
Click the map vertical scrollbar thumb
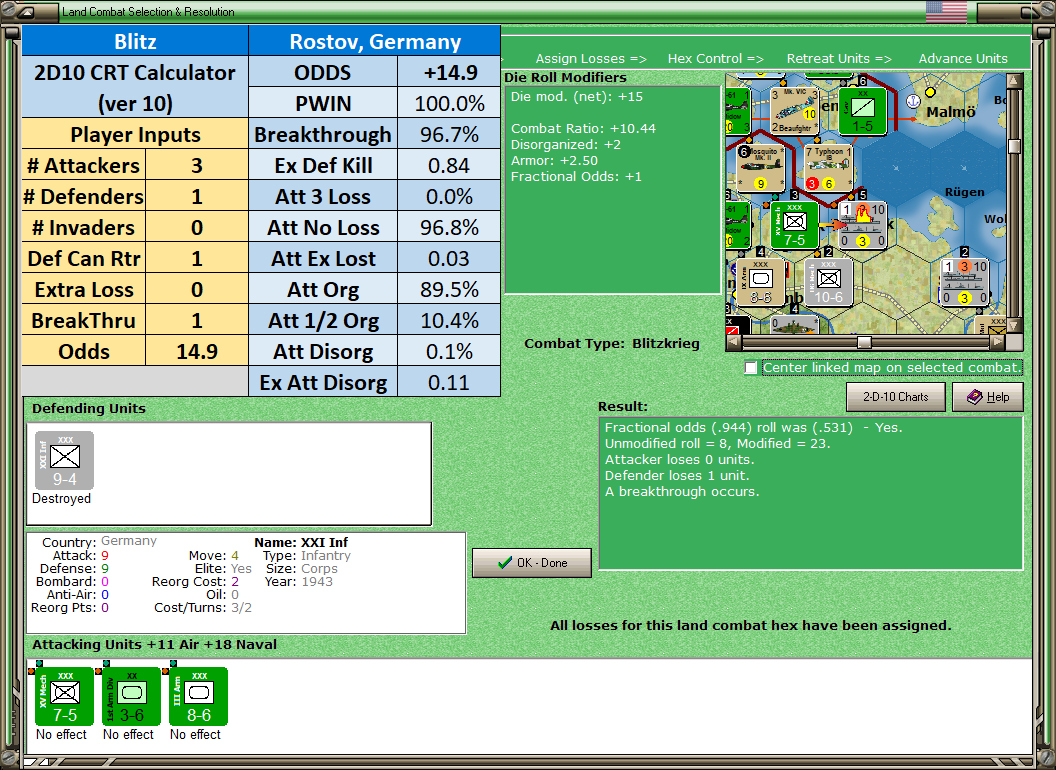1014,146
